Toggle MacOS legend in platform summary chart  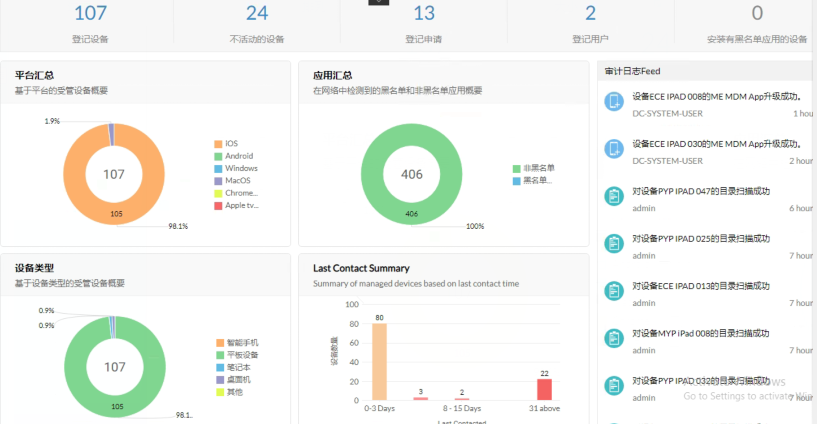(232, 181)
